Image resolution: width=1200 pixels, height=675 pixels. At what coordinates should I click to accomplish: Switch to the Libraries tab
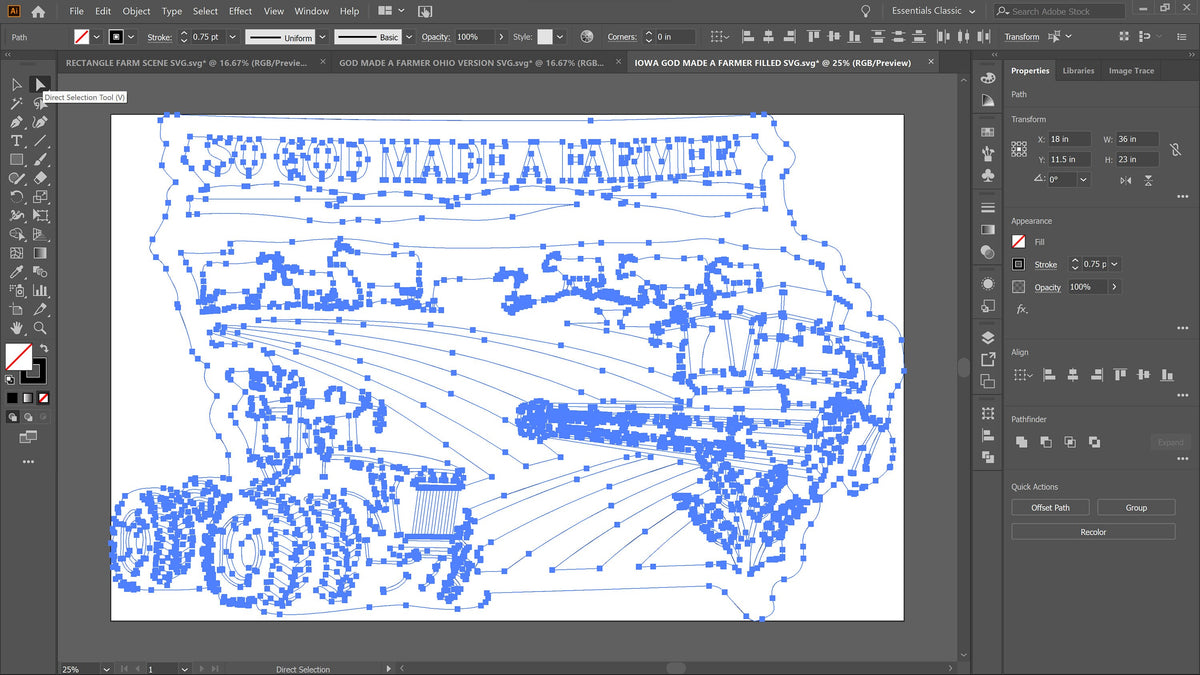point(1078,71)
